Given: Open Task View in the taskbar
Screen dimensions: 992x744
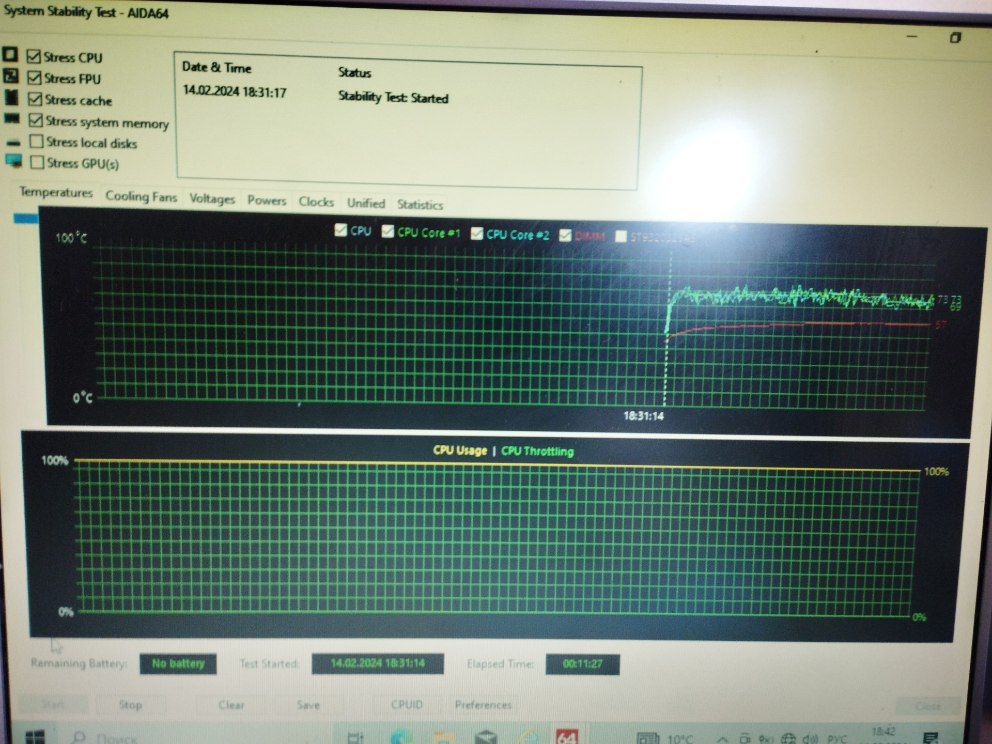Looking at the screenshot, I should point(356,738).
